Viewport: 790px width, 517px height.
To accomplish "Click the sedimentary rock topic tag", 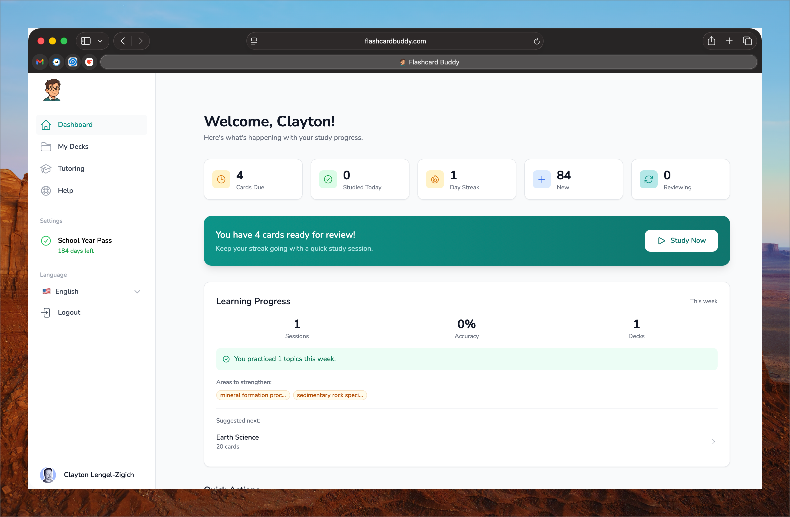I will [x=330, y=395].
